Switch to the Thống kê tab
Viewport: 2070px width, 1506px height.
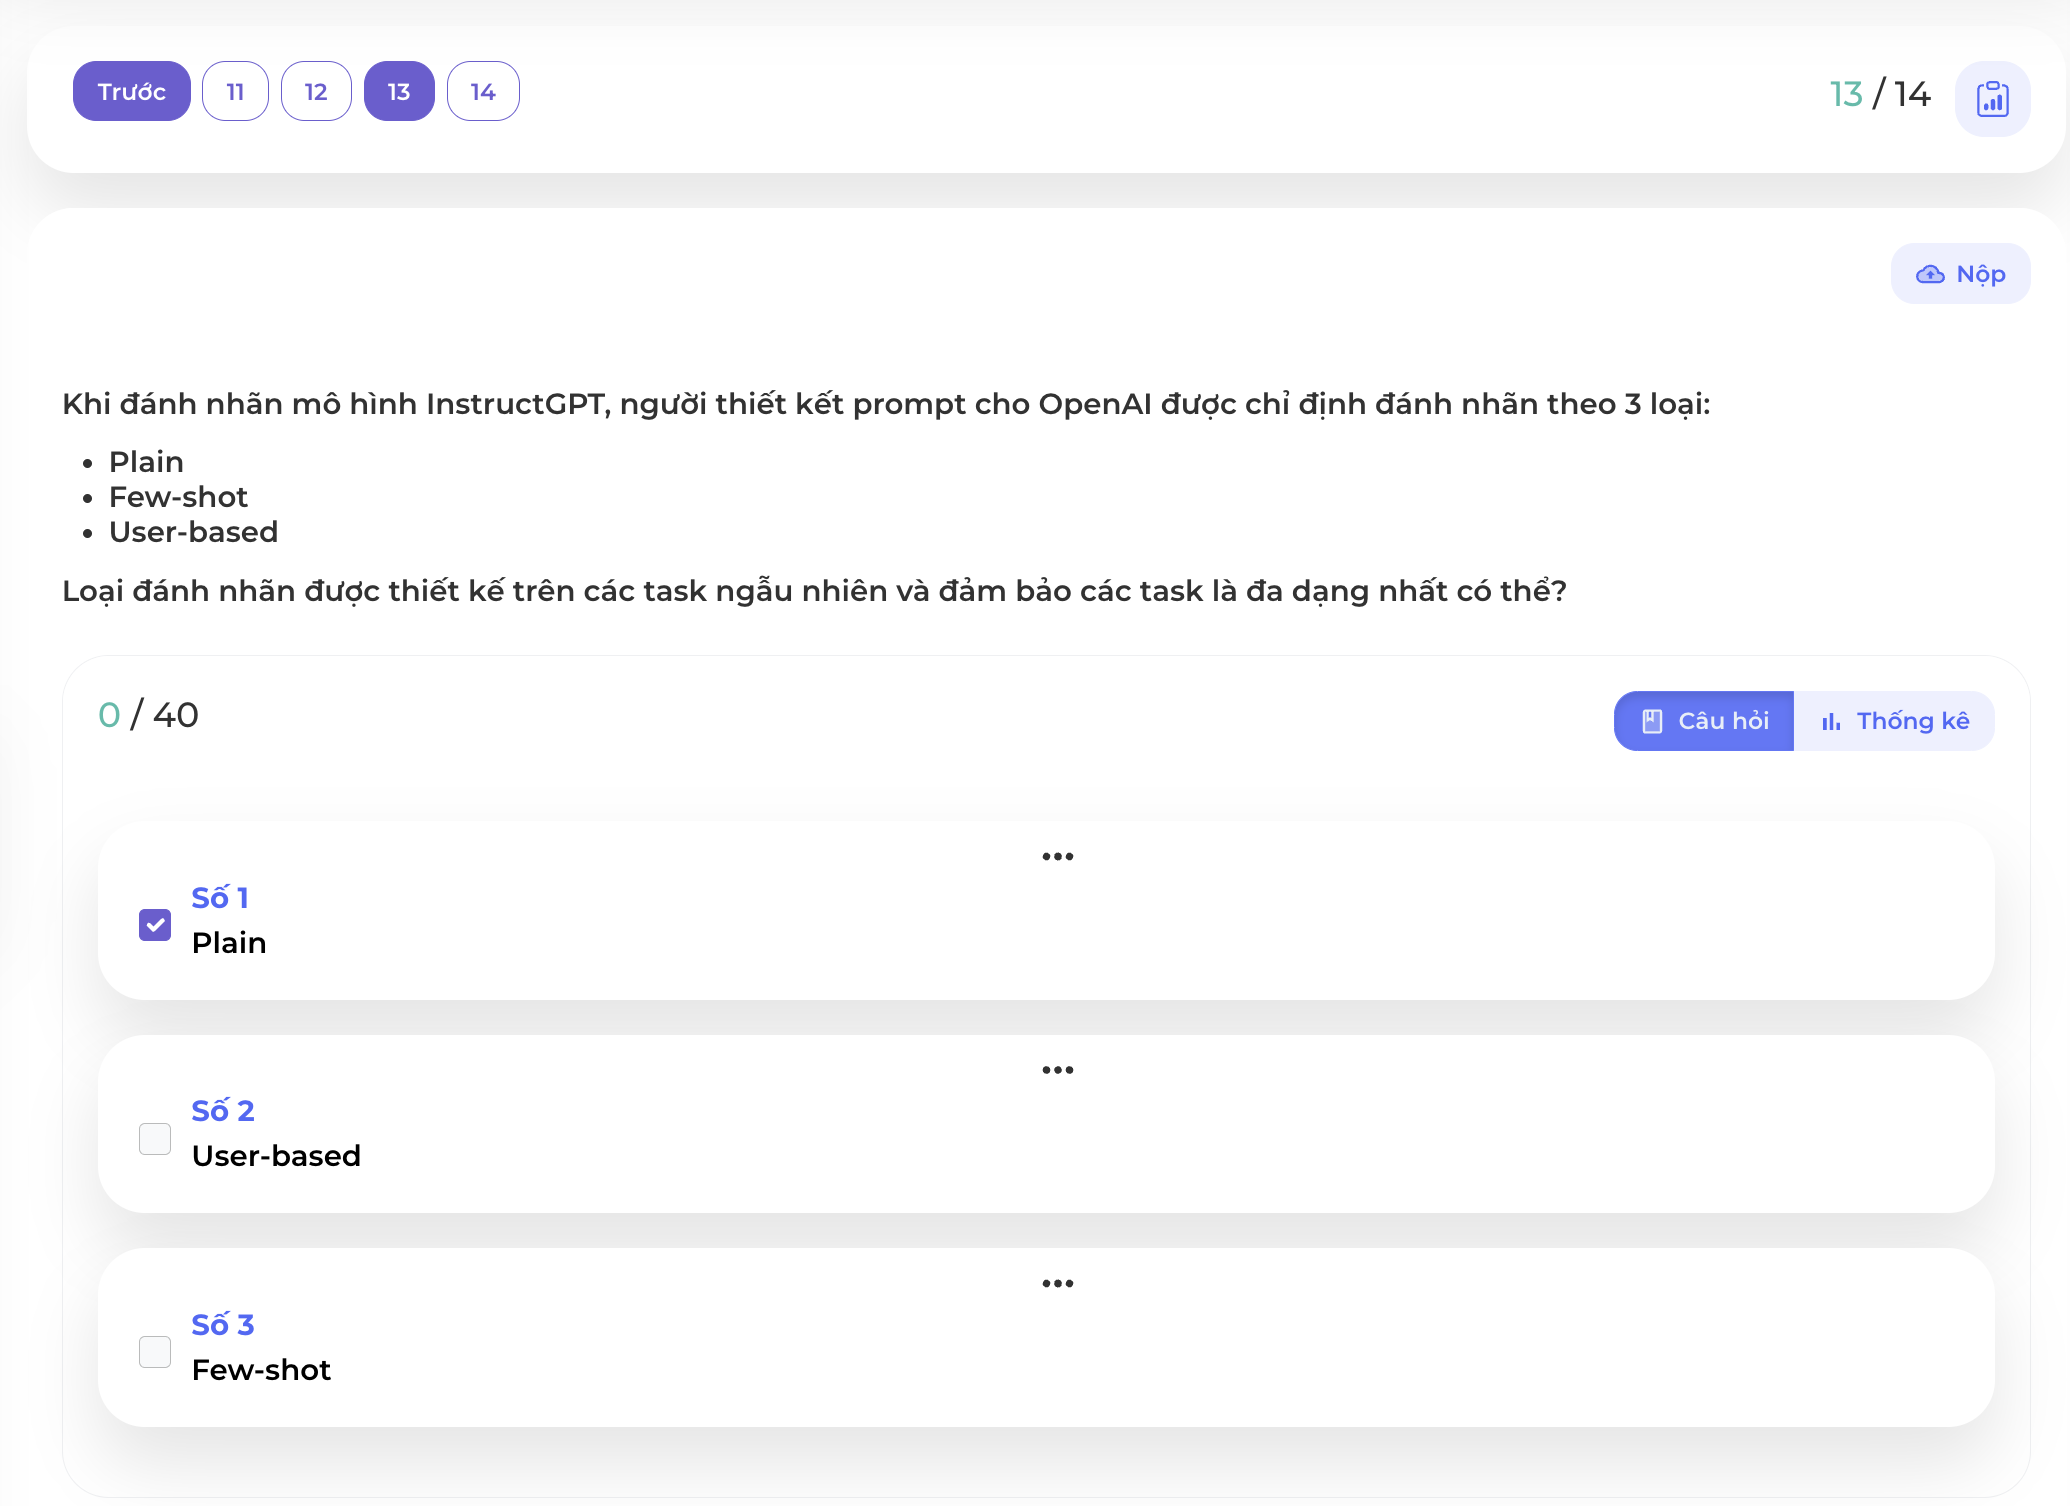point(1894,721)
